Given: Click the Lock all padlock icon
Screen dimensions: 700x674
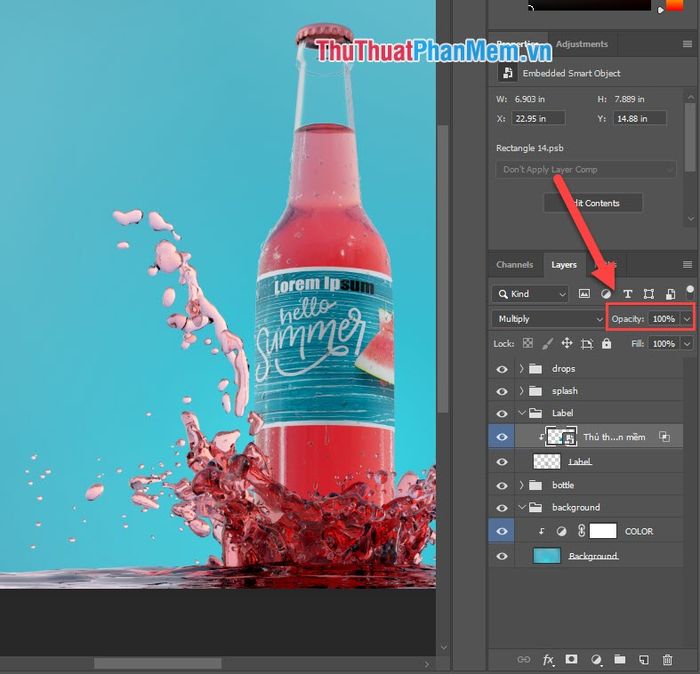Looking at the screenshot, I should pyautogui.click(x=606, y=343).
